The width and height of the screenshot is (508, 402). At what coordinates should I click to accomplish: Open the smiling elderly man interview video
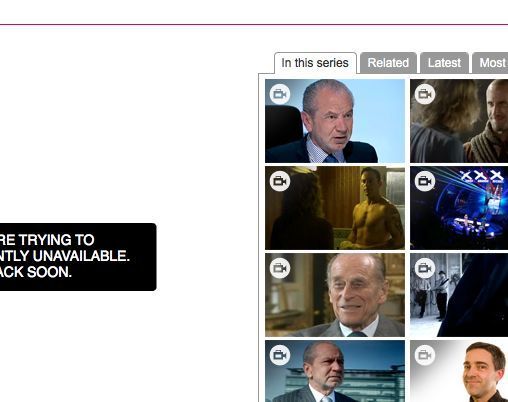tap(335, 295)
